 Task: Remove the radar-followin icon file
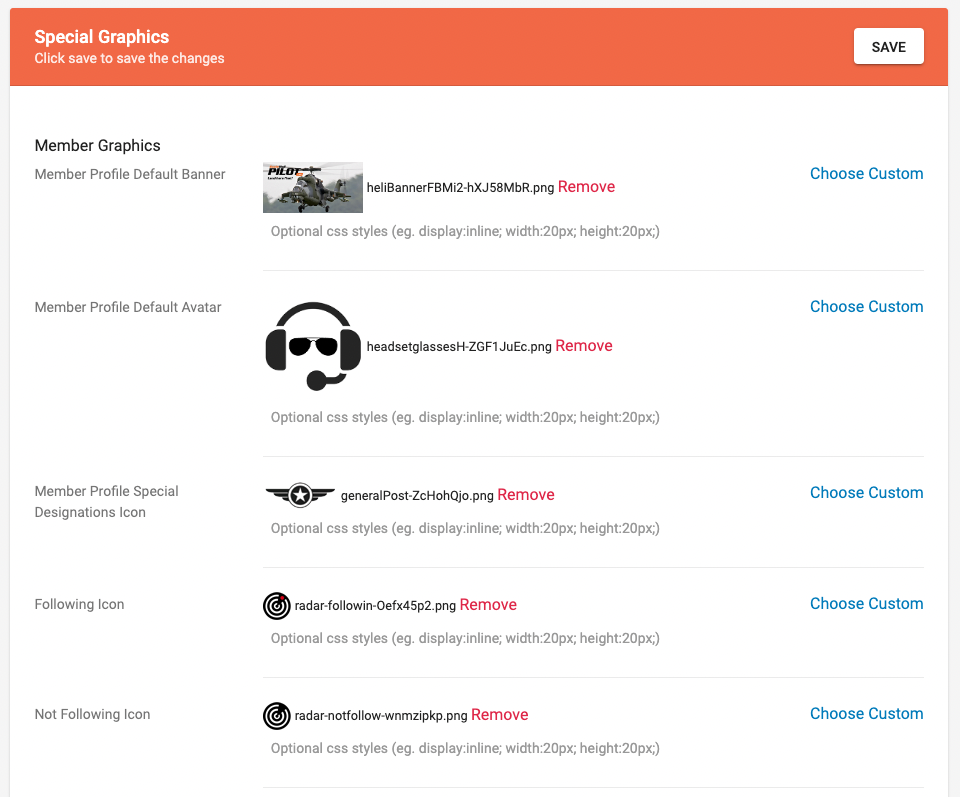point(488,605)
